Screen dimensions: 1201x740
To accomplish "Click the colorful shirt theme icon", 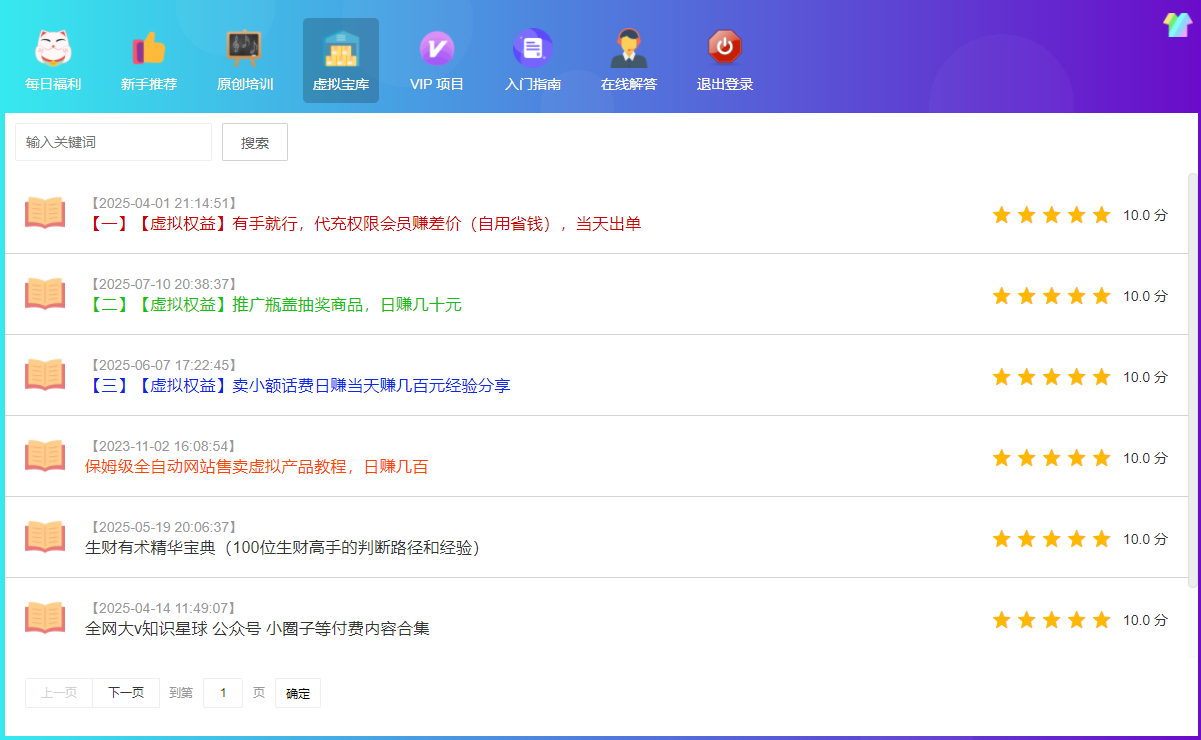I will [1178, 25].
